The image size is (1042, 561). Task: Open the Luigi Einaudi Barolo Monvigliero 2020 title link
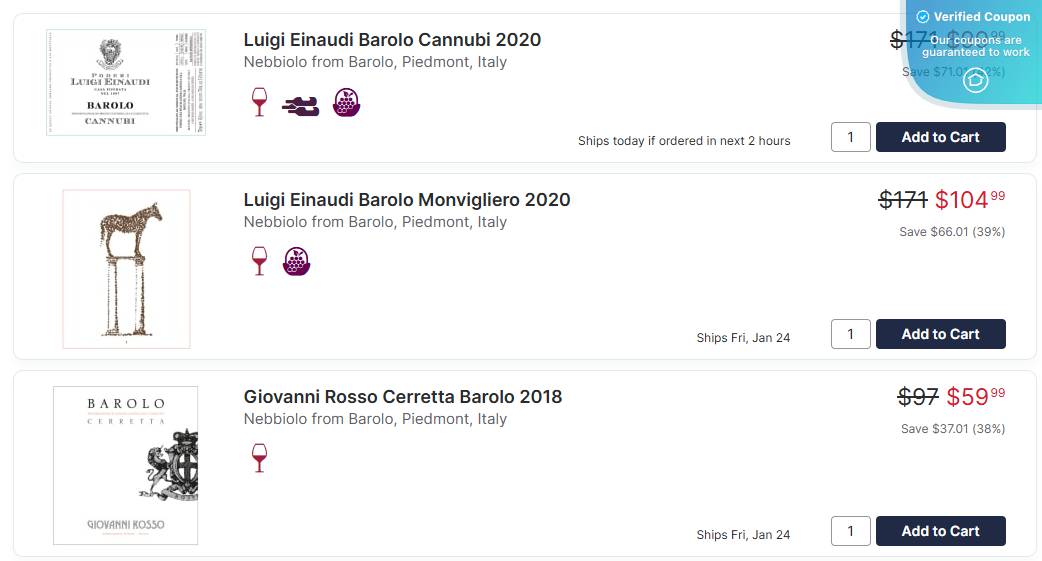(407, 200)
